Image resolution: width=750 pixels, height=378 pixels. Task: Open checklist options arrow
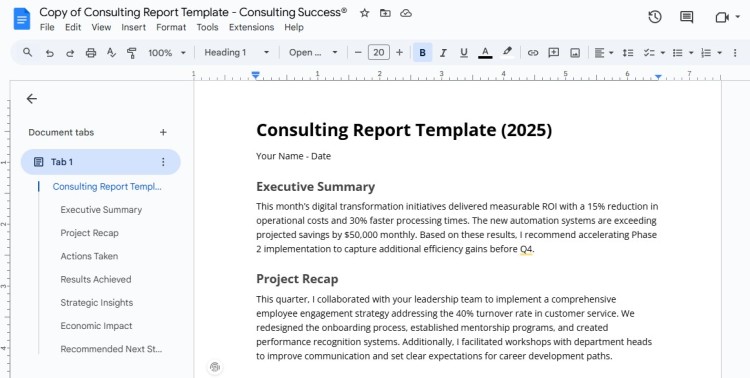point(662,53)
